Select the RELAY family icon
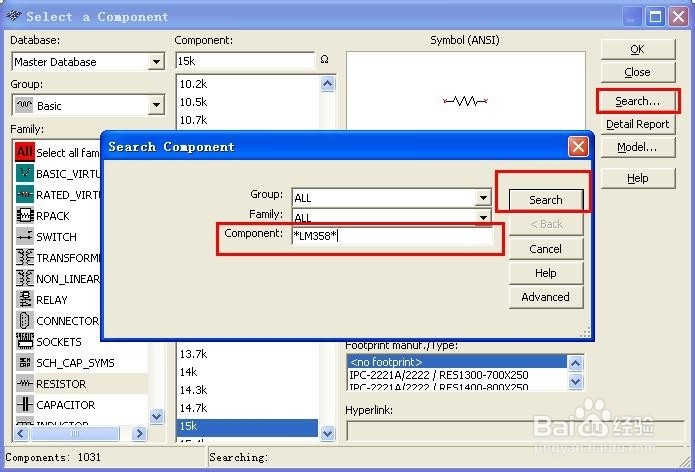 point(25,299)
